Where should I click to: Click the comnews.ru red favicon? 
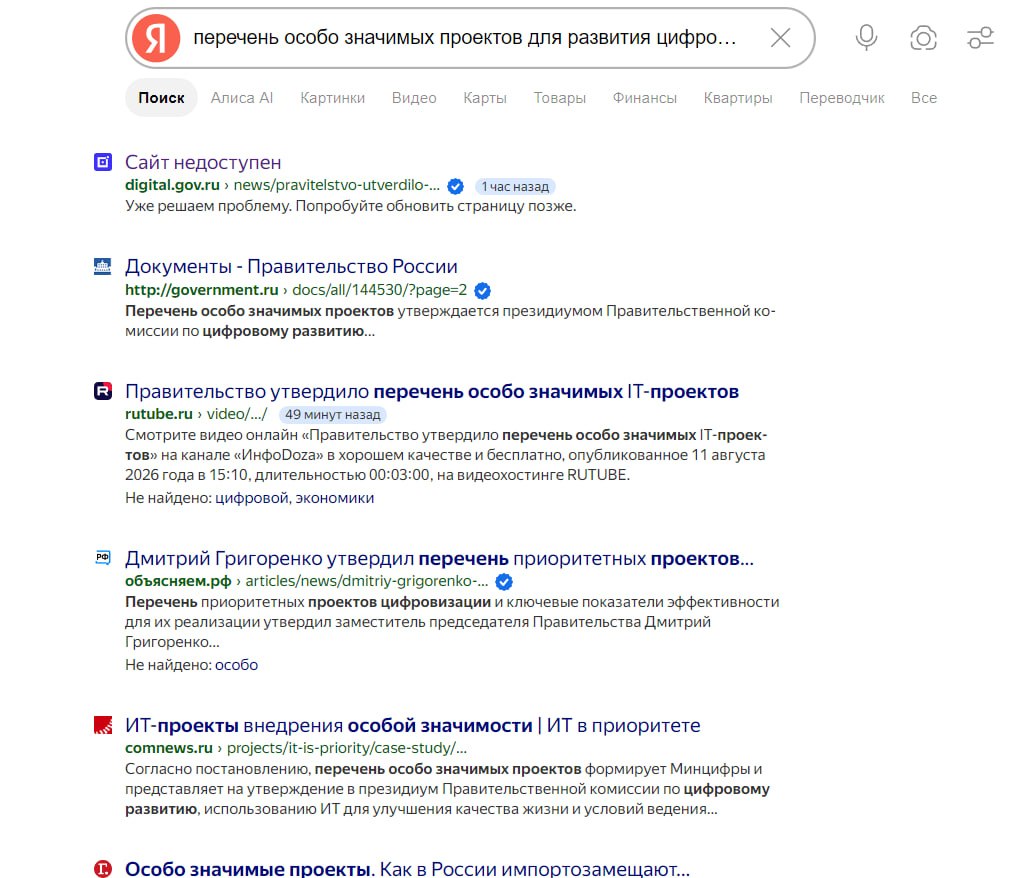103,725
